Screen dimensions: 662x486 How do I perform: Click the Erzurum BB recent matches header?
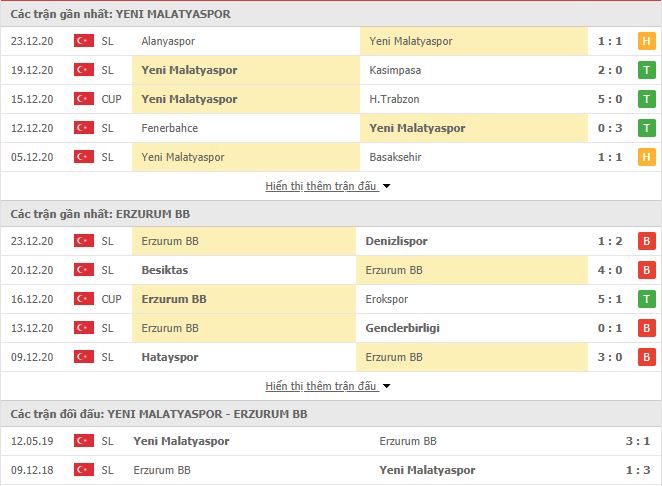[x=331, y=214]
